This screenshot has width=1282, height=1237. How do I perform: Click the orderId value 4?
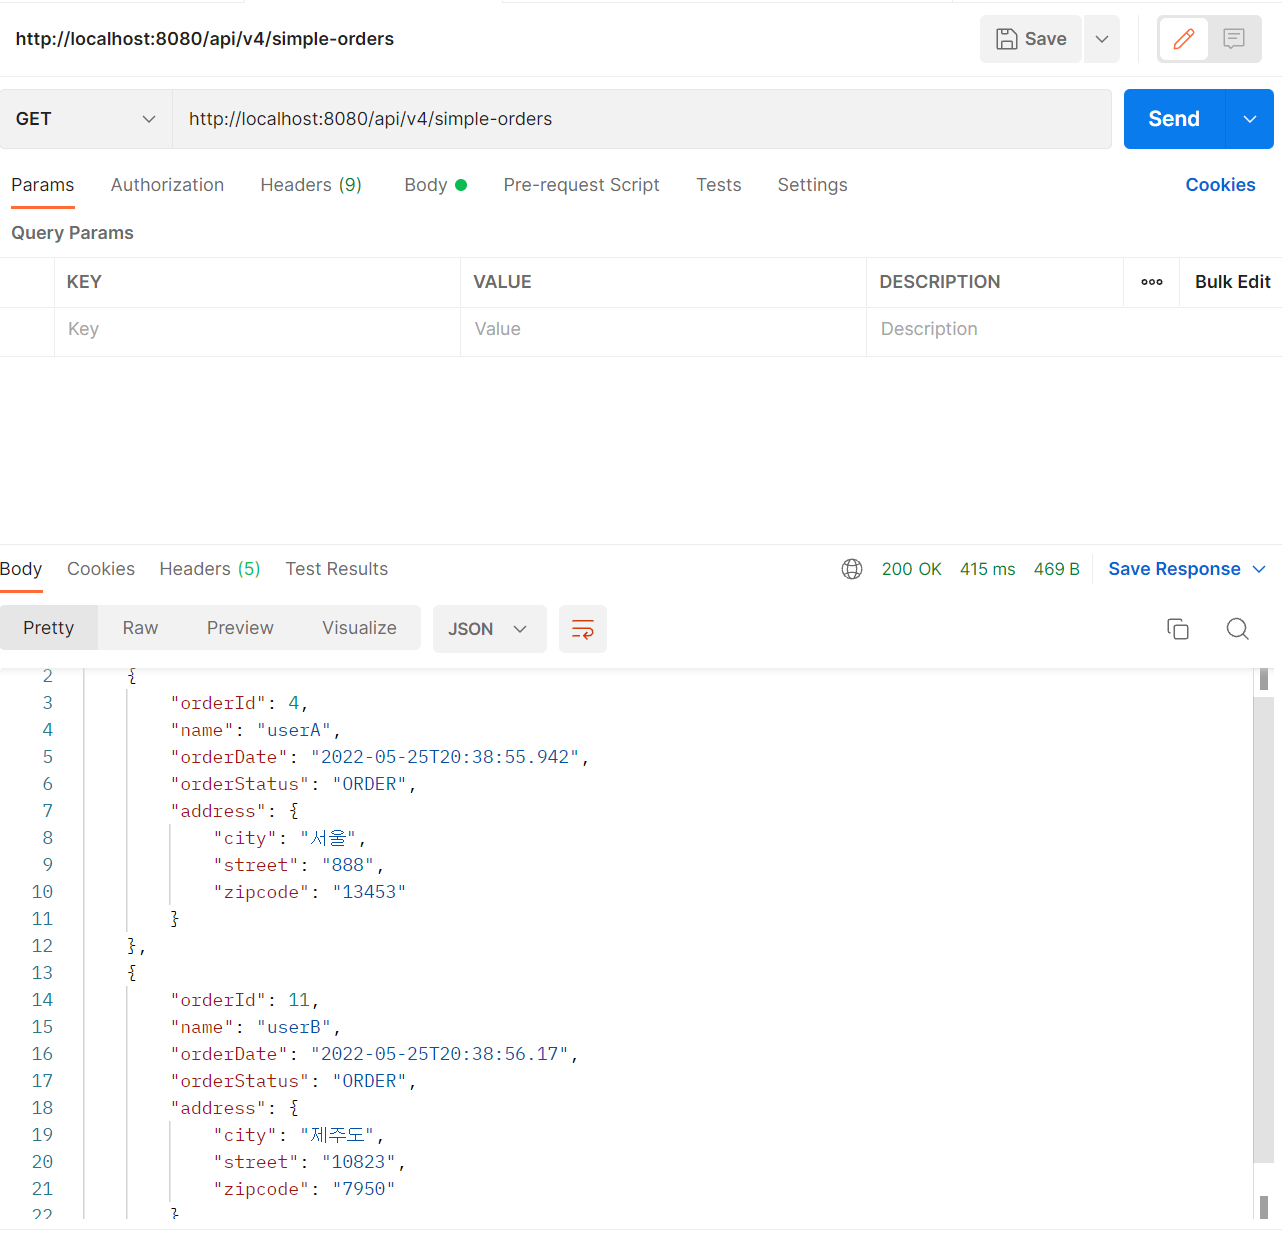(294, 703)
